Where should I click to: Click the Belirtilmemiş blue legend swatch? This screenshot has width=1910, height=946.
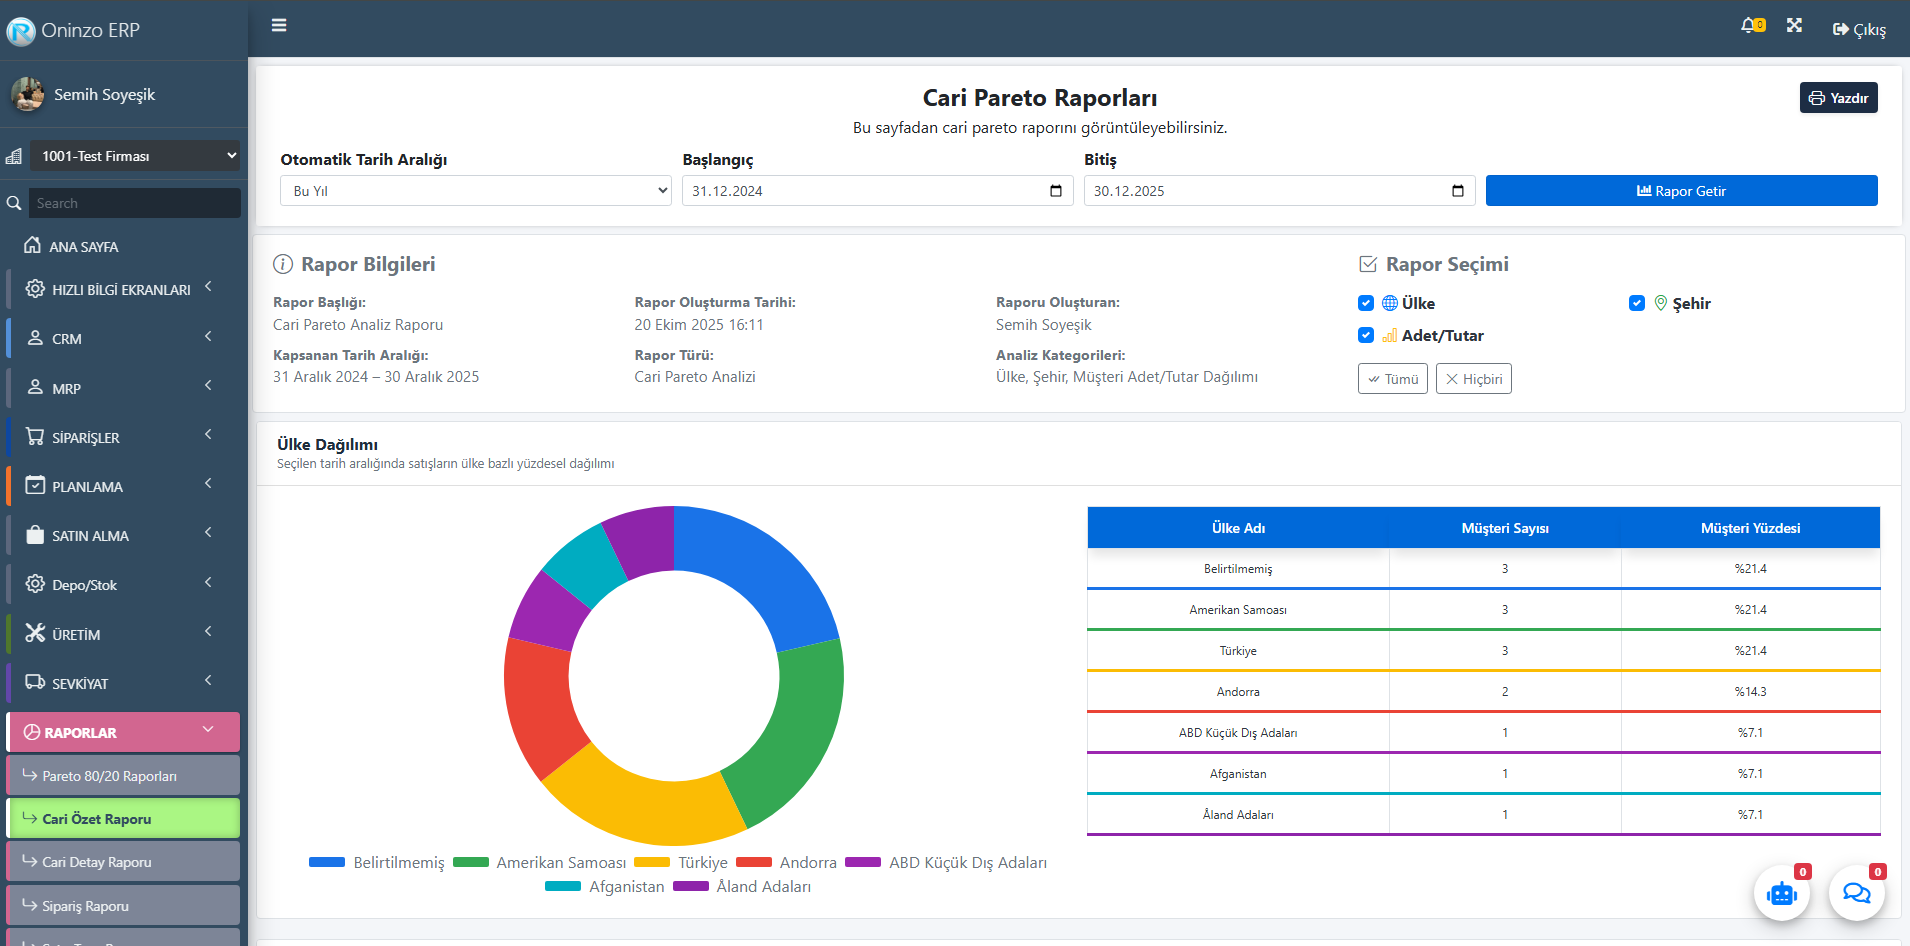click(327, 862)
